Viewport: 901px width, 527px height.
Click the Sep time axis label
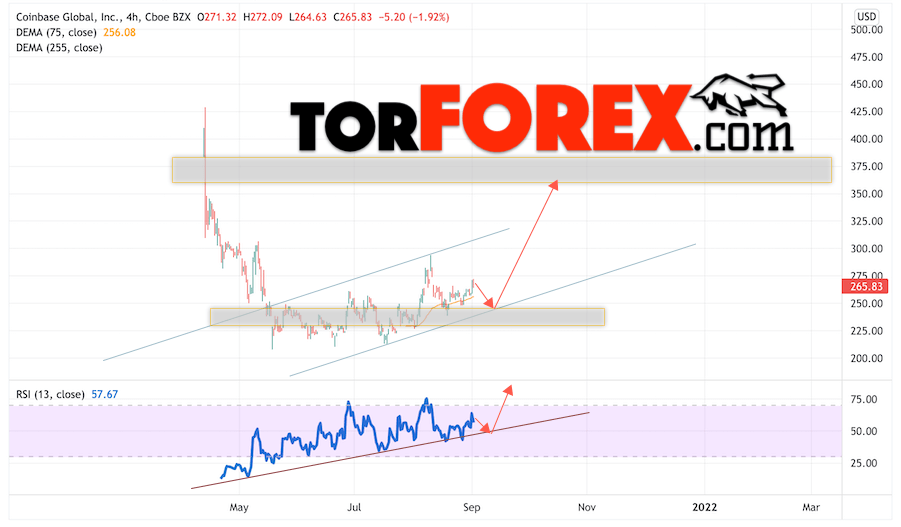click(471, 507)
